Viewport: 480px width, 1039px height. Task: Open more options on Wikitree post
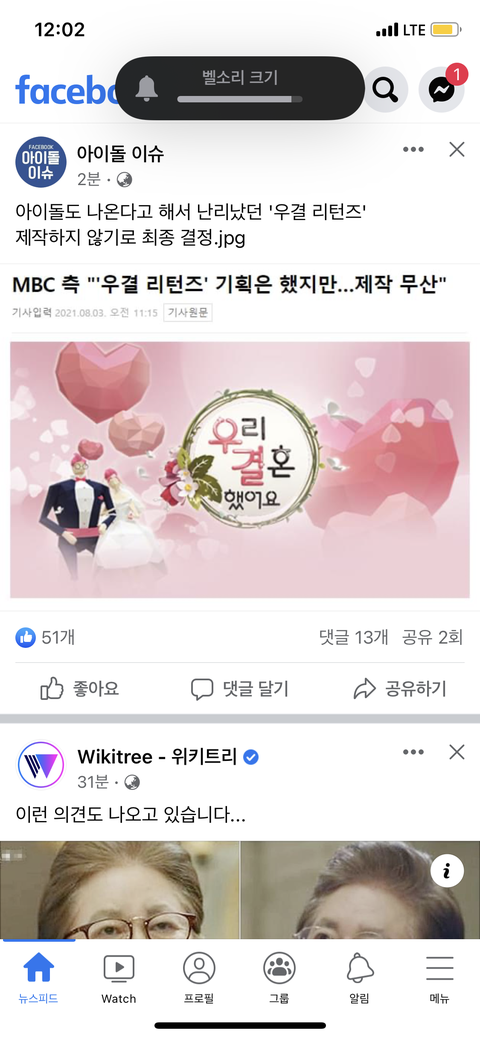(413, 752)
